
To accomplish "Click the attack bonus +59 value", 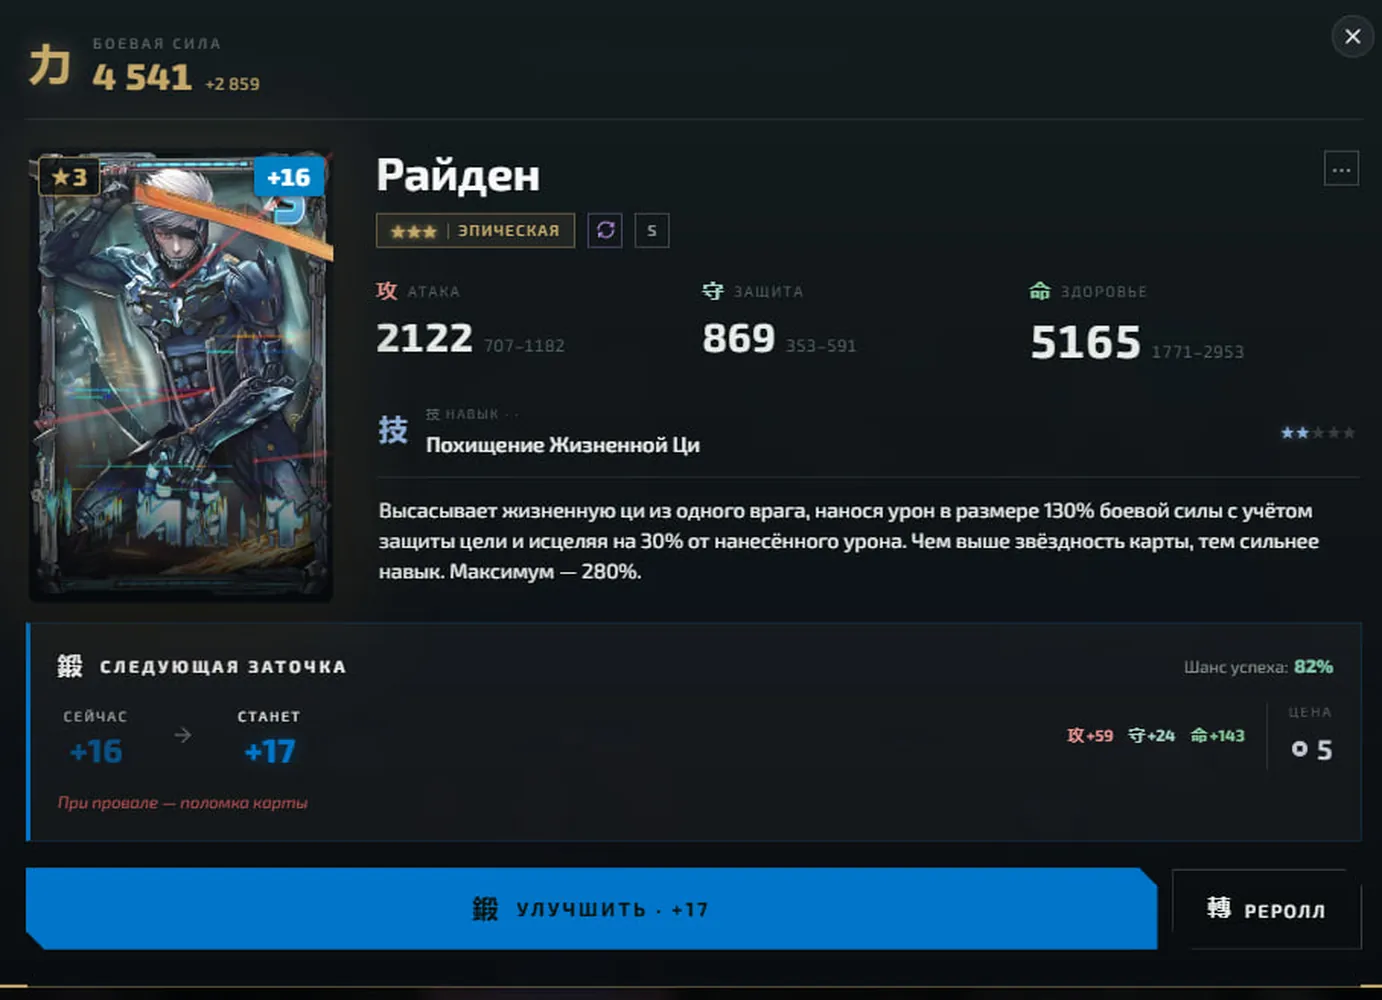I will (x=1090, y=735).
